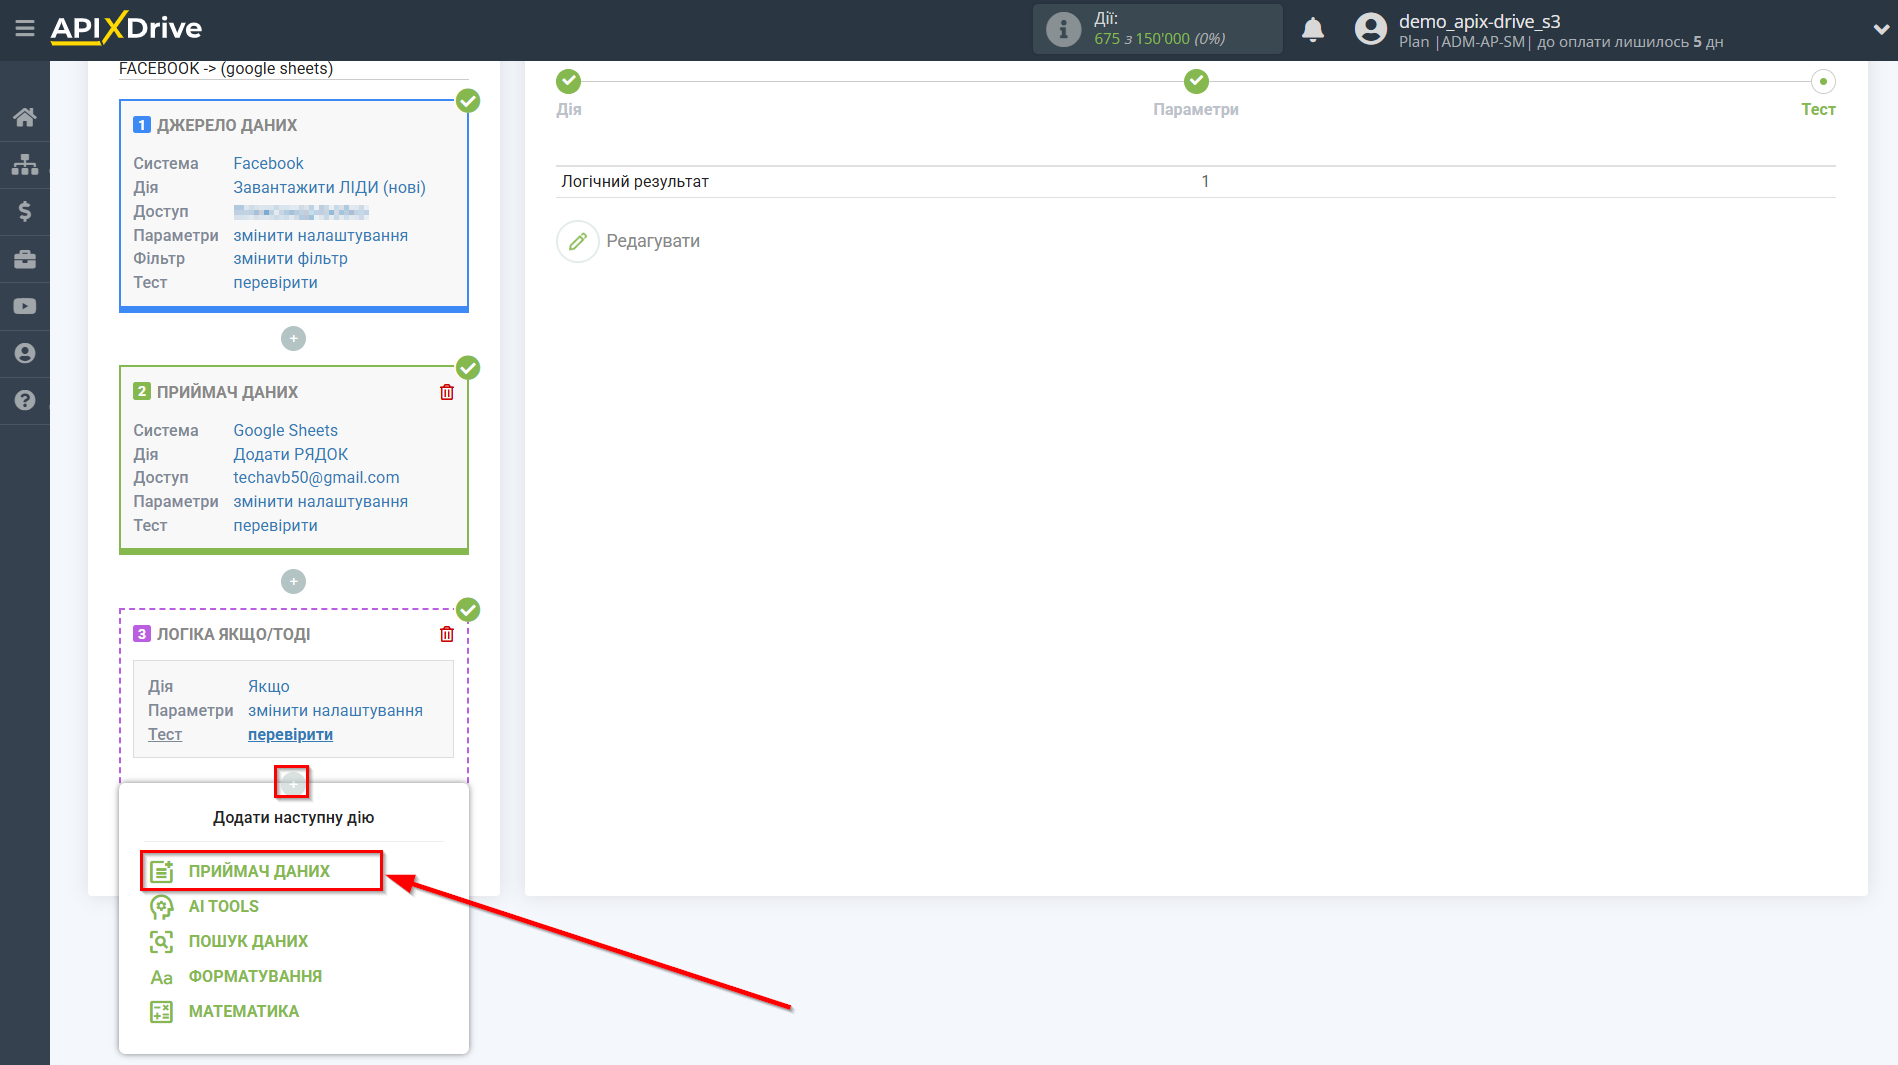Click the Додати наступну дію heading
This screenshot has height=1065, width=1898.
[x=293, y=817]
